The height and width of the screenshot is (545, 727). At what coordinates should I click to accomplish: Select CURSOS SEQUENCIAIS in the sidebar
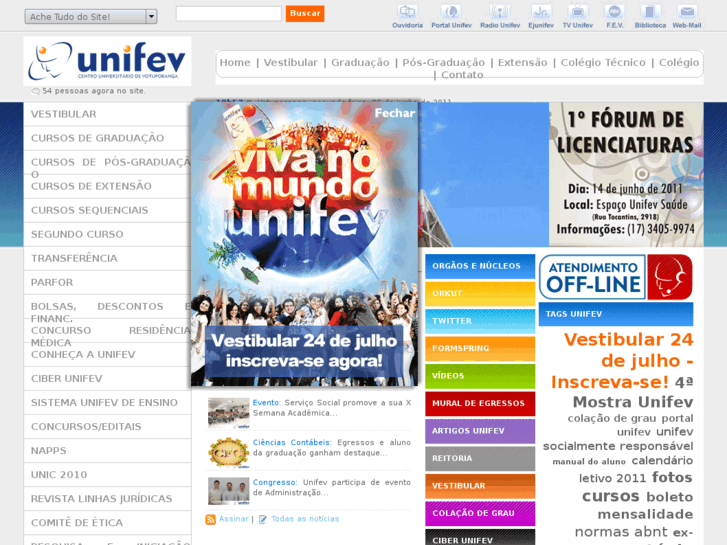107,211
